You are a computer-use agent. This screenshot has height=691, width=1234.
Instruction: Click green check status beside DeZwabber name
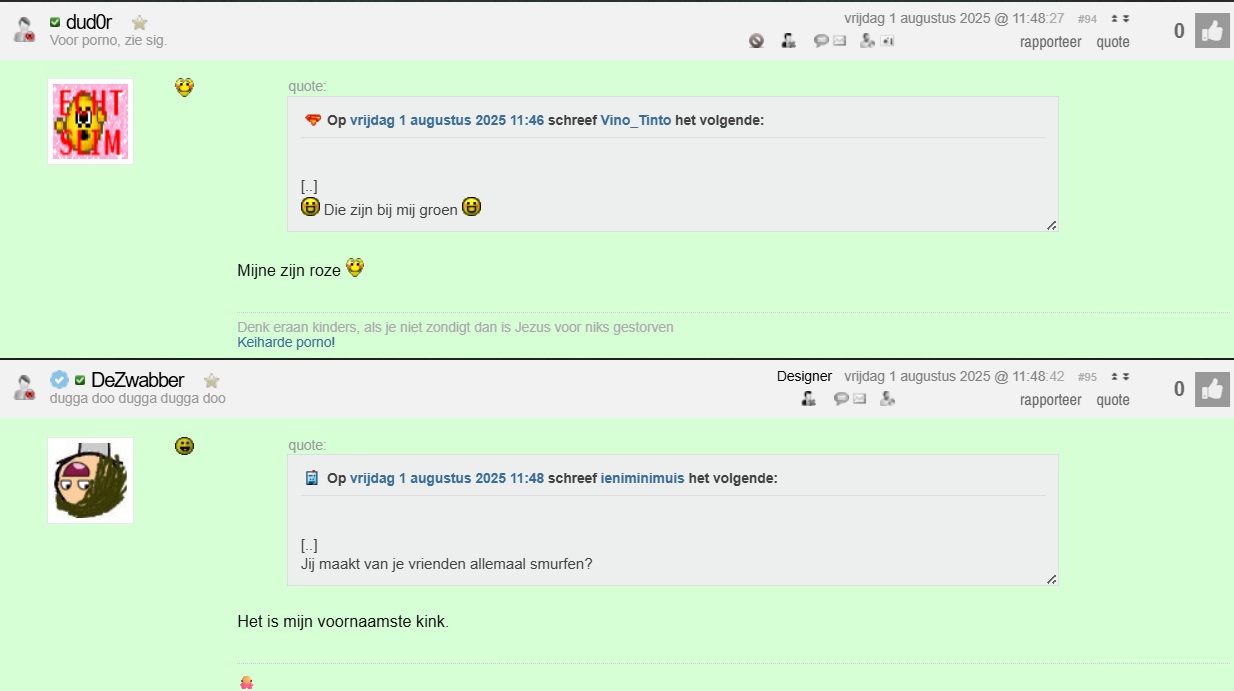(80, 380)
